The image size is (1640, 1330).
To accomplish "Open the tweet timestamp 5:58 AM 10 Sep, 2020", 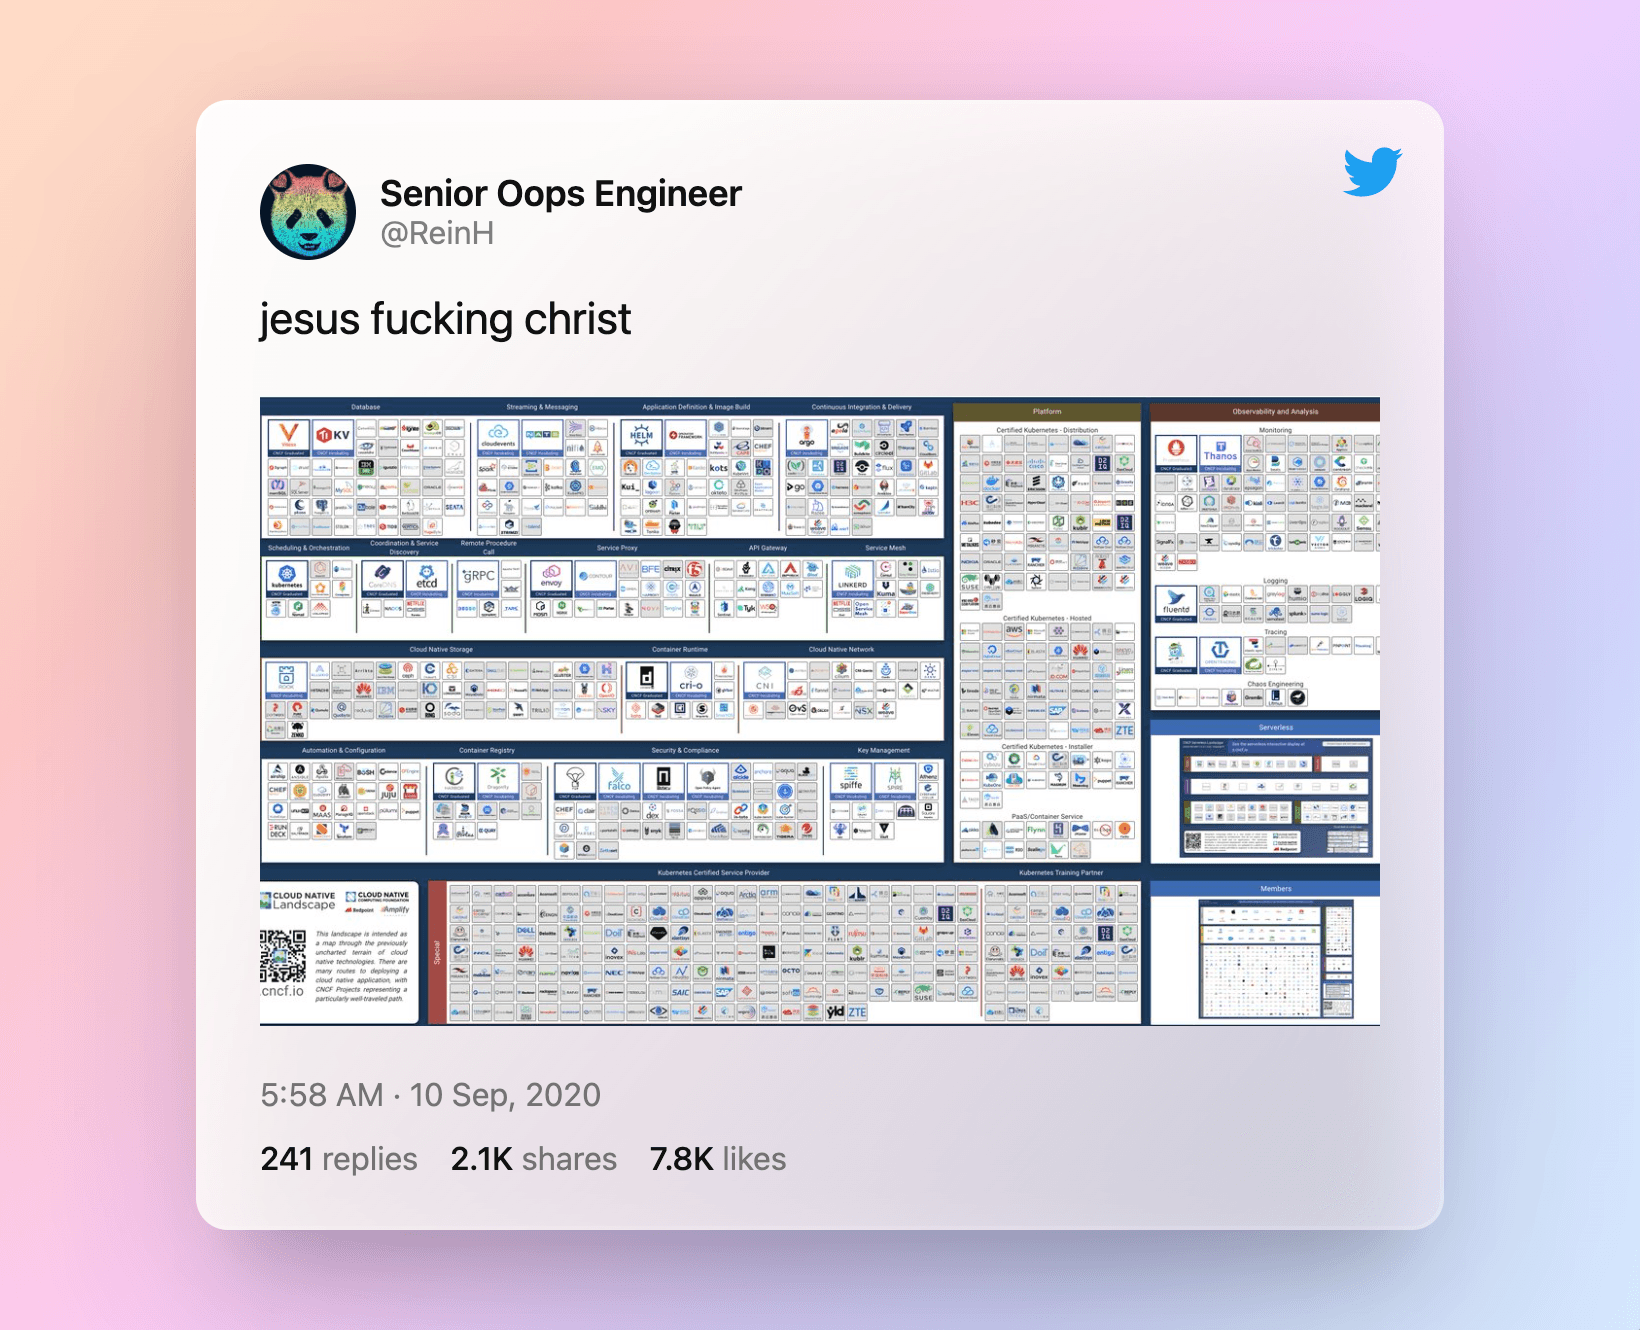I will pos(431,1095).
